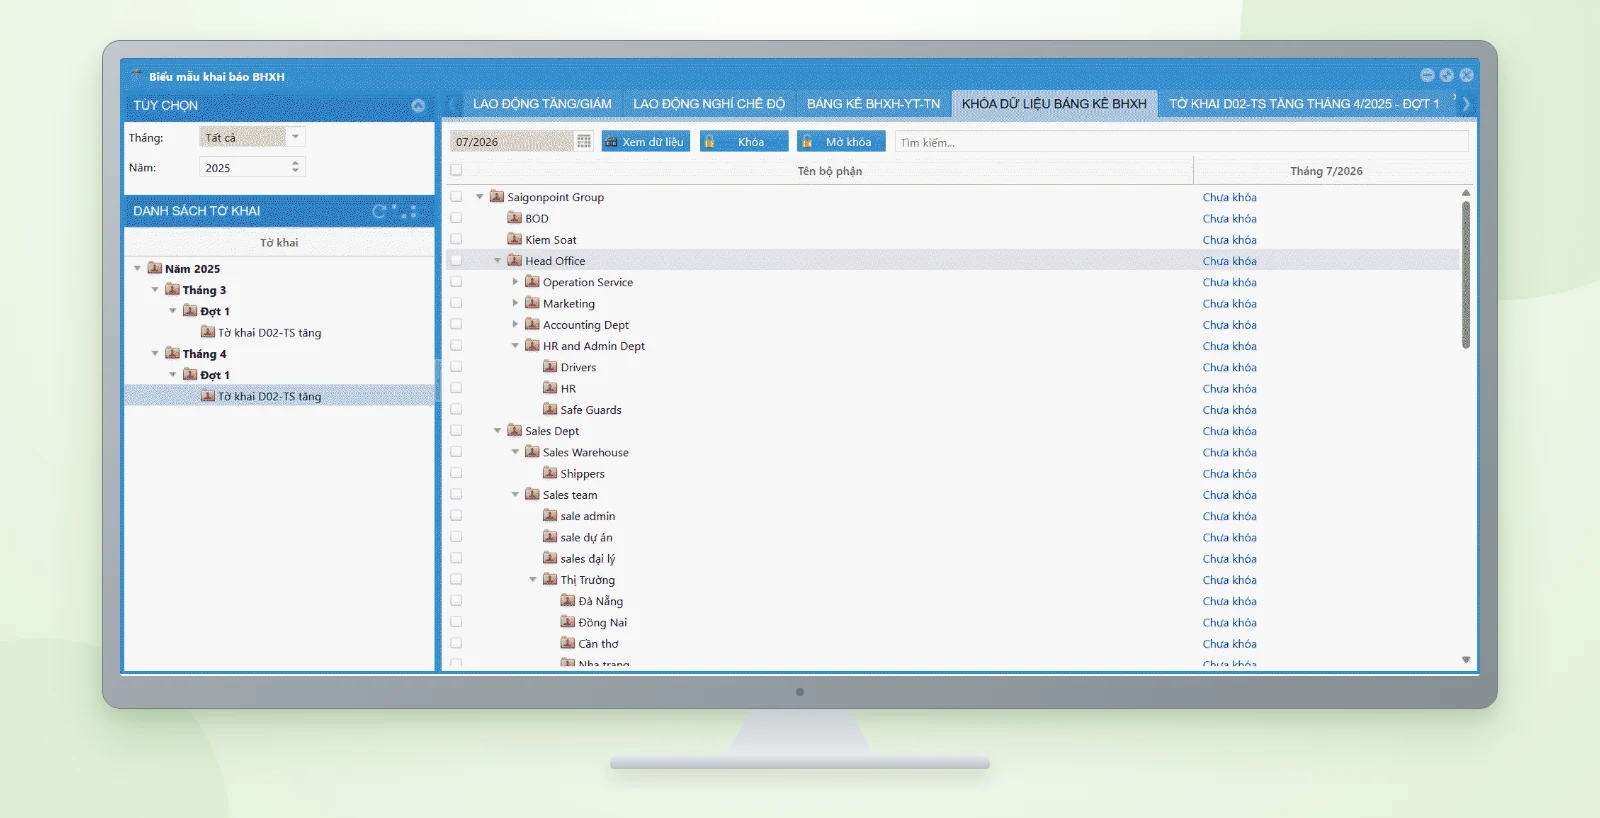1600x818 pixels.
Task: Check the BOD row checkbox
Action: point(456,218)
